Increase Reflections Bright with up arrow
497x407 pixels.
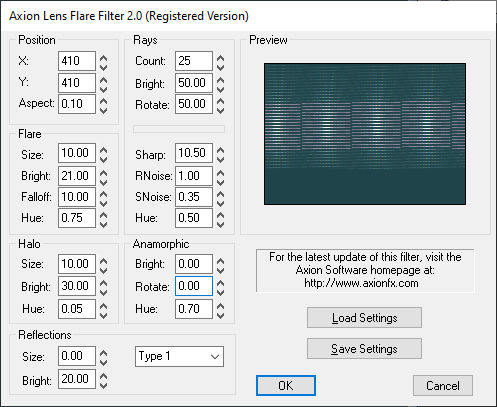point(104,376)
